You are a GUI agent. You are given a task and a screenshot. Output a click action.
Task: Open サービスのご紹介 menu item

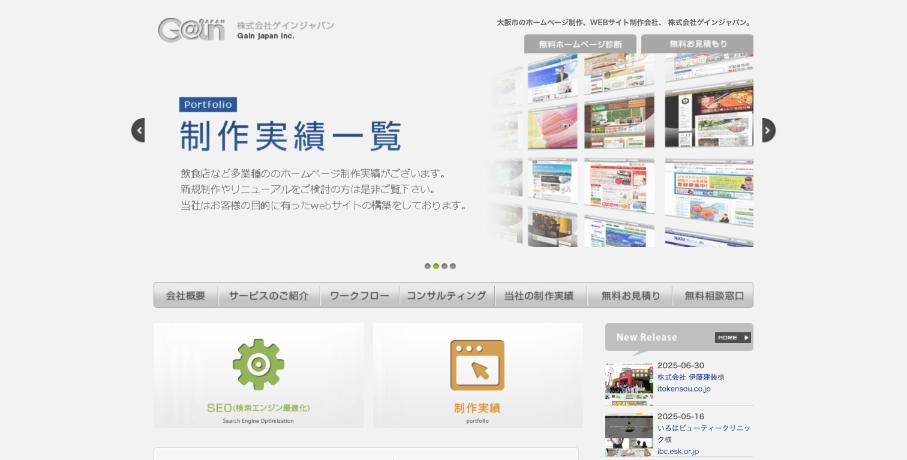268,296
